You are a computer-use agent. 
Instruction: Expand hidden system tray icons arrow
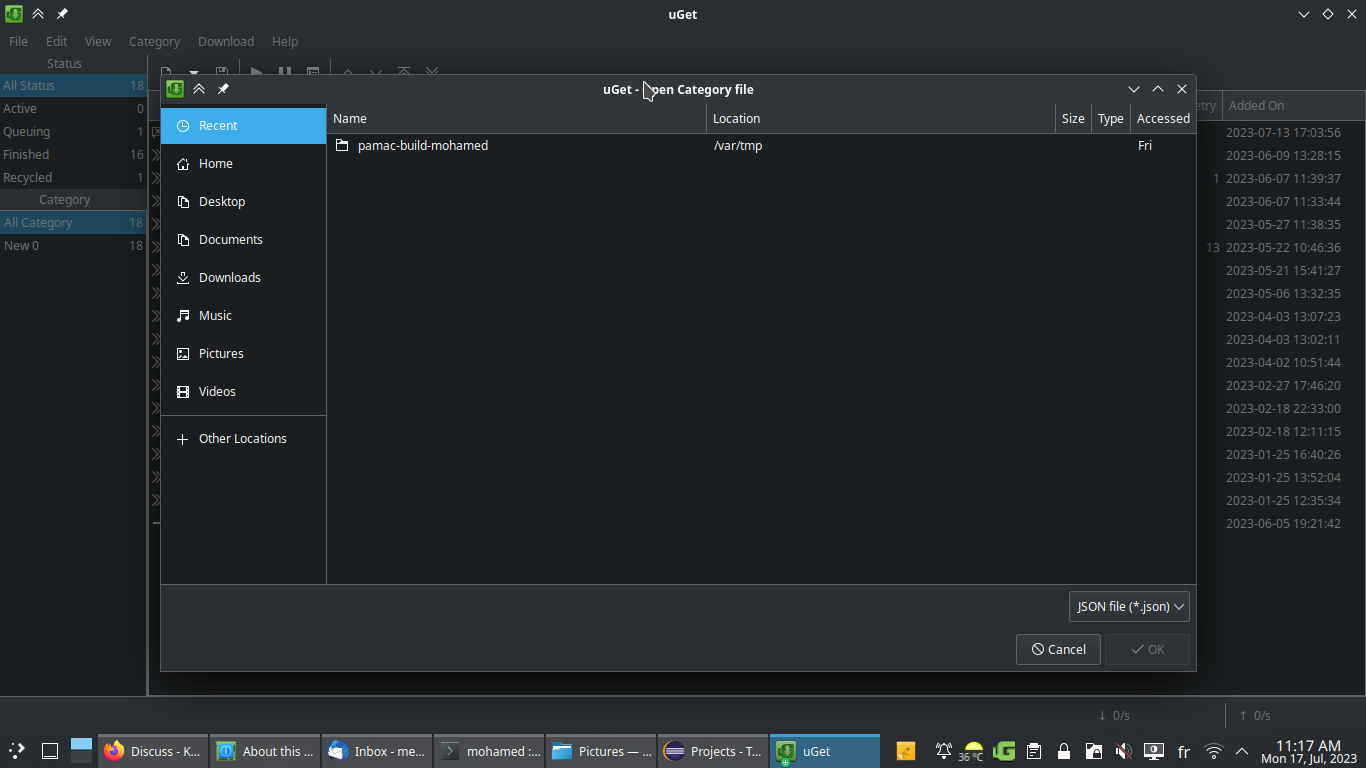[1242, 751]
